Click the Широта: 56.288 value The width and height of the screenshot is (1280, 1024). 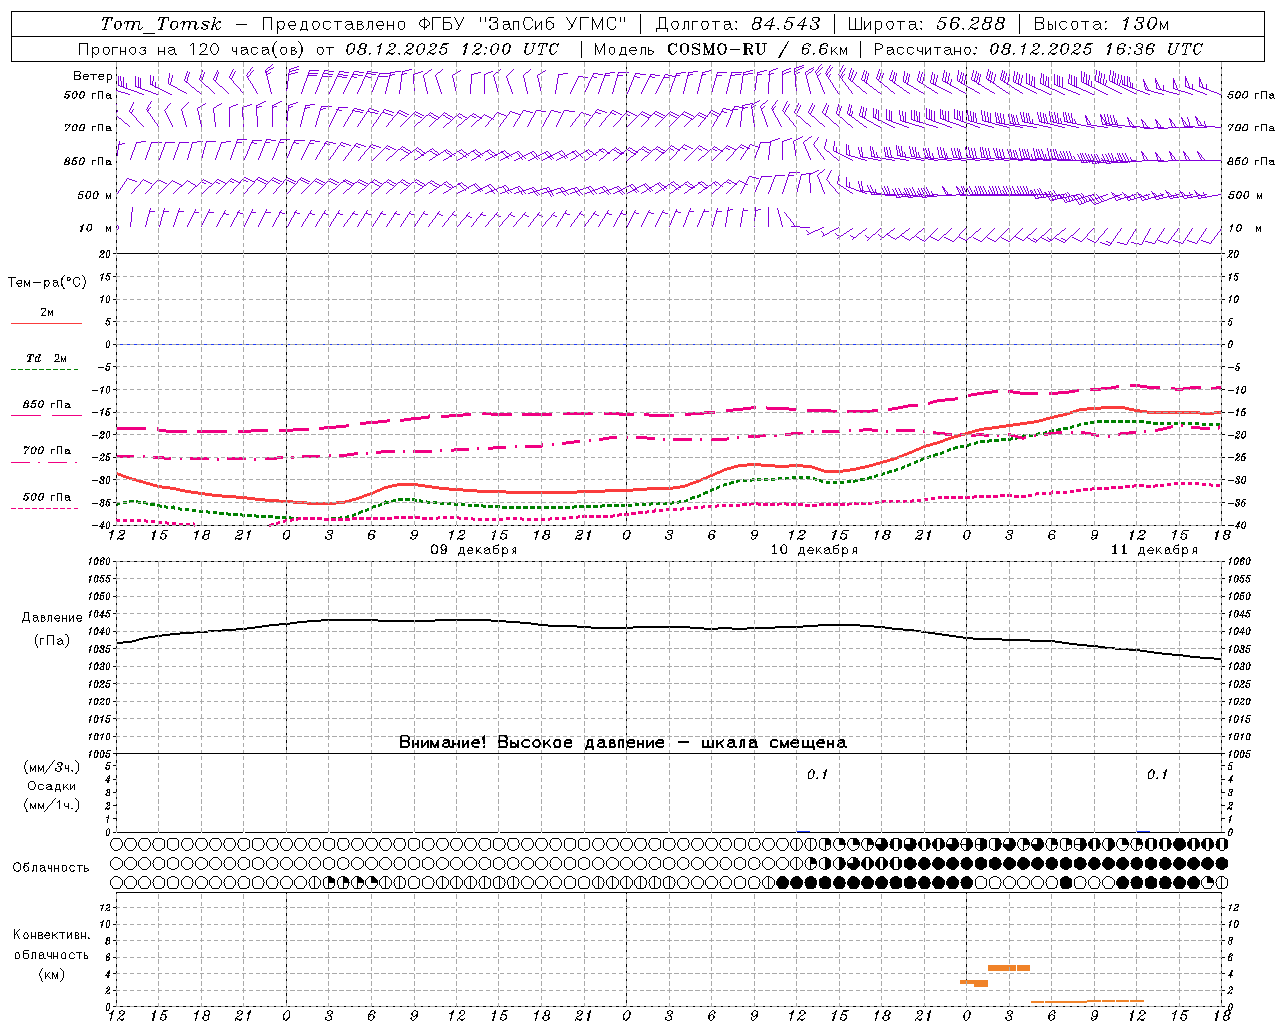tap(926, 24)
